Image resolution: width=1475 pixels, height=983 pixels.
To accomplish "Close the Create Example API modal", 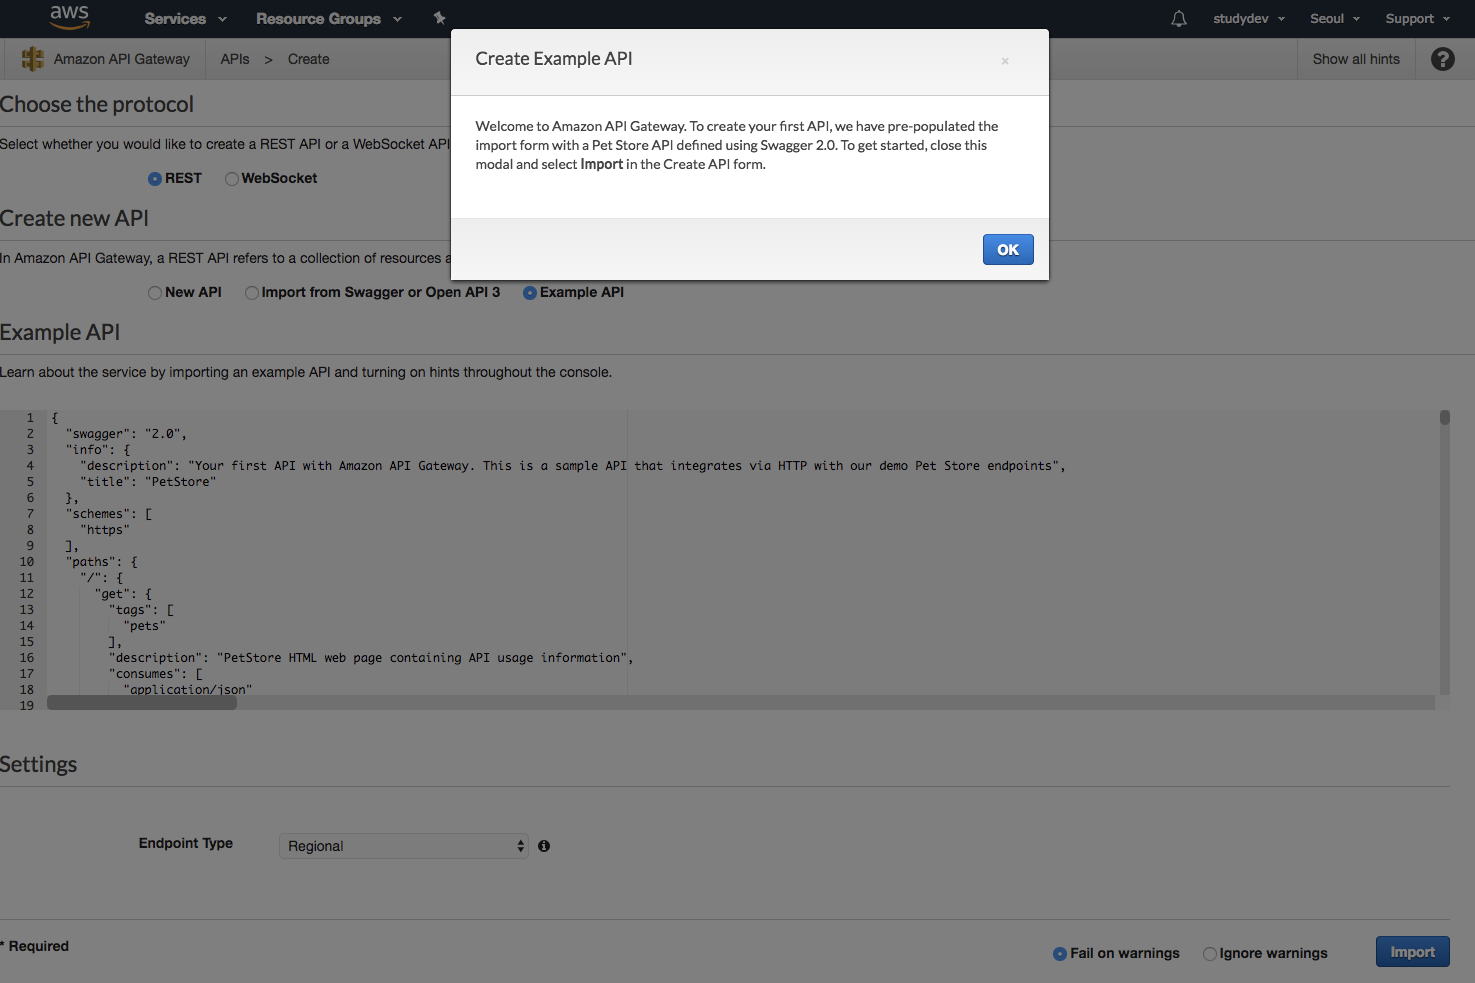I will [x=1005, y=61].
